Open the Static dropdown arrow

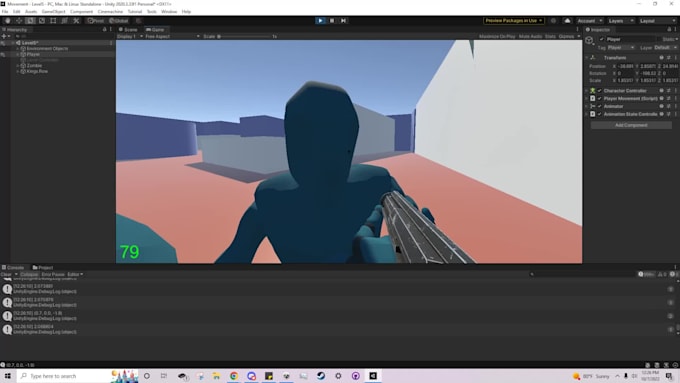point(677,39)
